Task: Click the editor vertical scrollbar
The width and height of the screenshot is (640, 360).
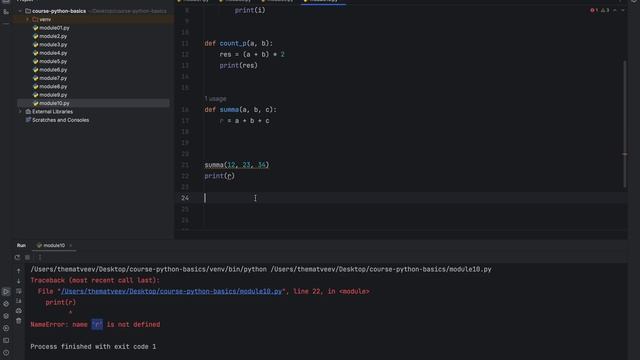Action: pyautogui.click(x=624, y=124)
